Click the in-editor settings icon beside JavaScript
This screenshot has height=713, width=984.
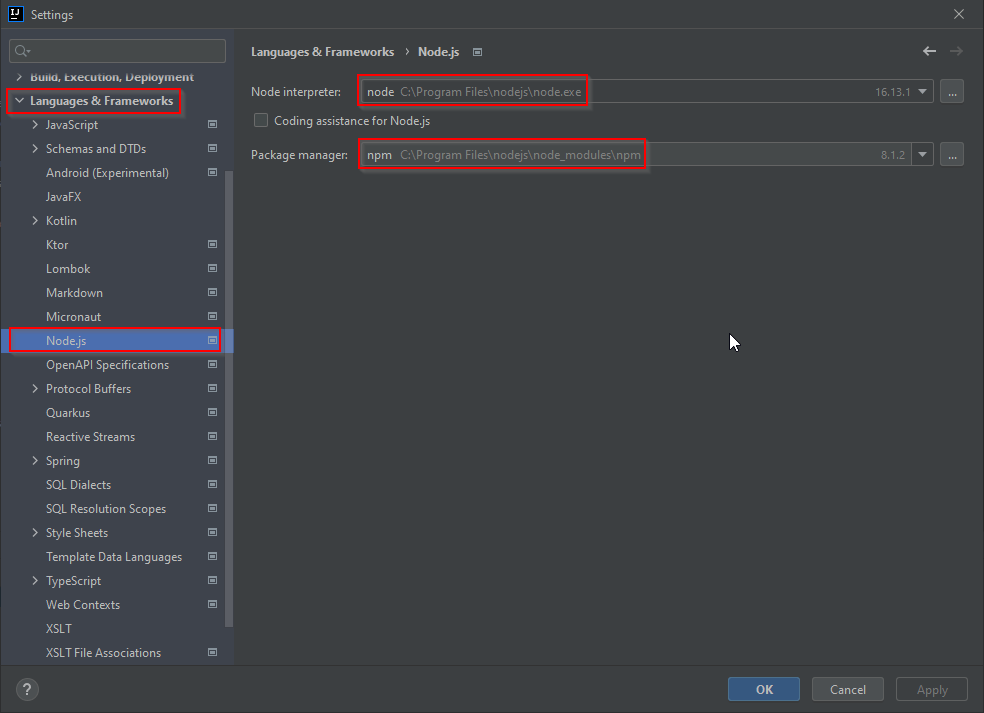click(212, 124)
